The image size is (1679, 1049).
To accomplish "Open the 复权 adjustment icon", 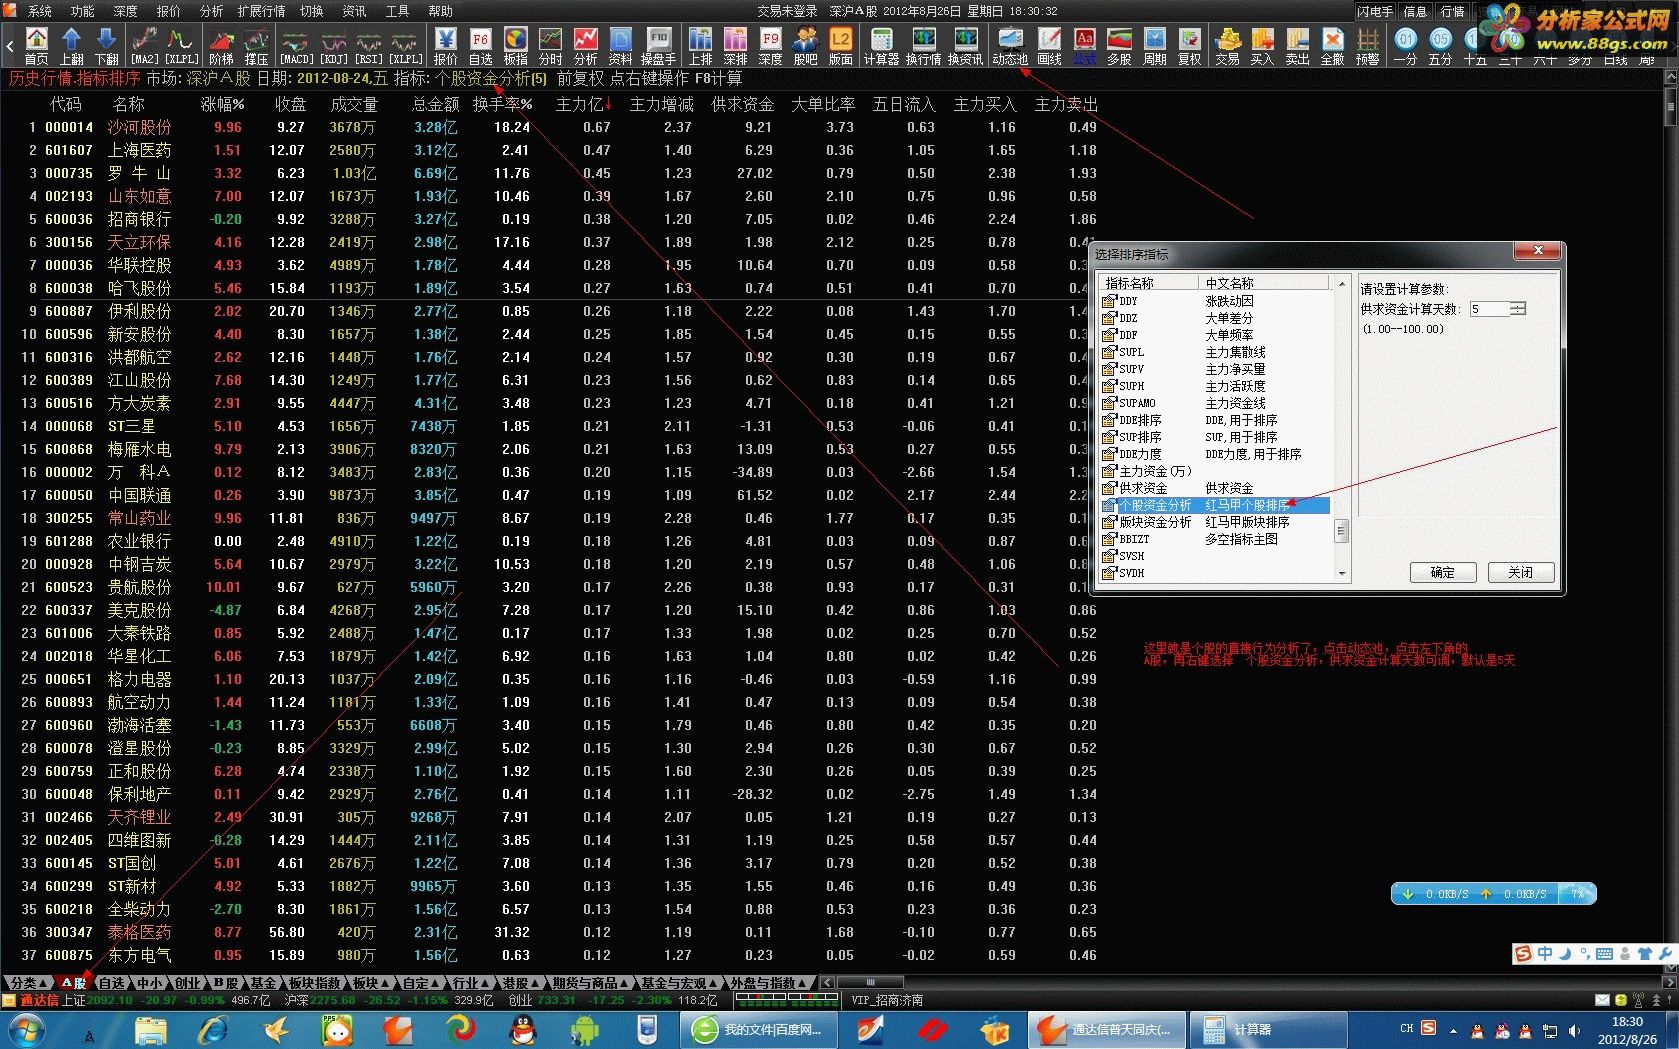I will click(1190, 46).
